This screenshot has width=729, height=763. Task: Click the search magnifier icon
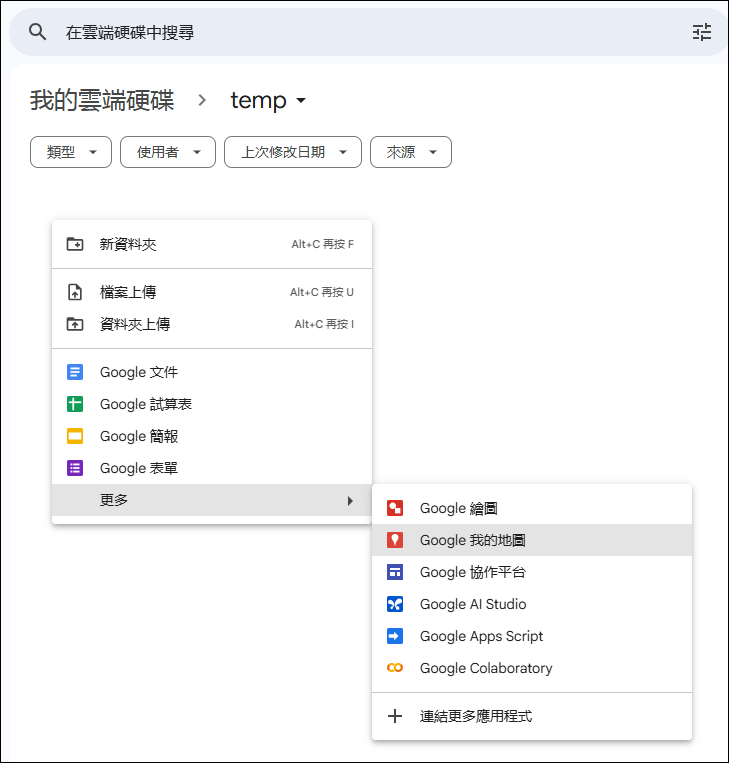click(x=37, y=32)
